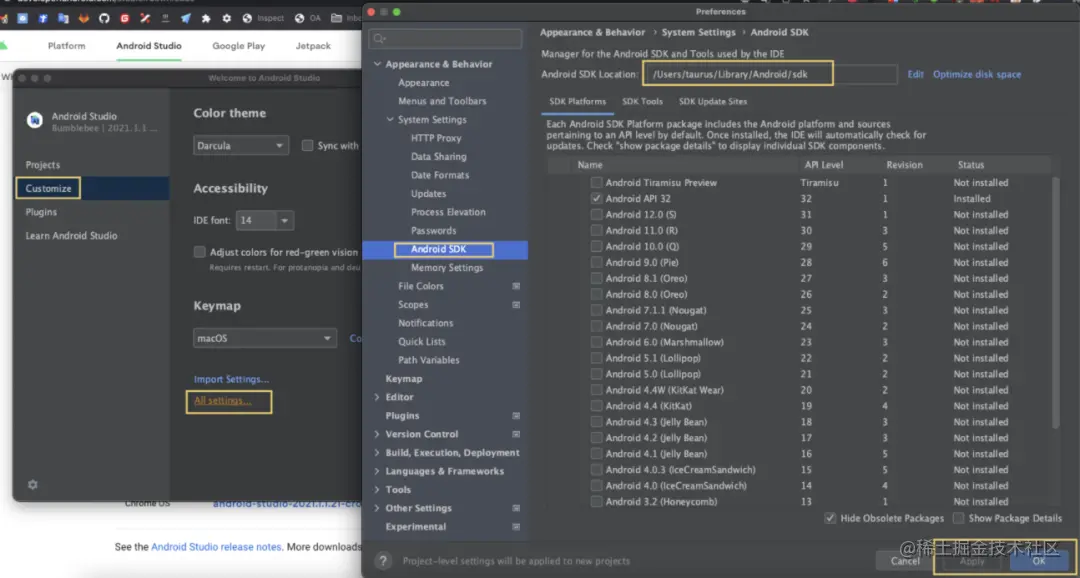Check the Android 10.0 (Q) checkbox
The height and width of the screenshot is (578, 1080).
[x=596, y=246]
